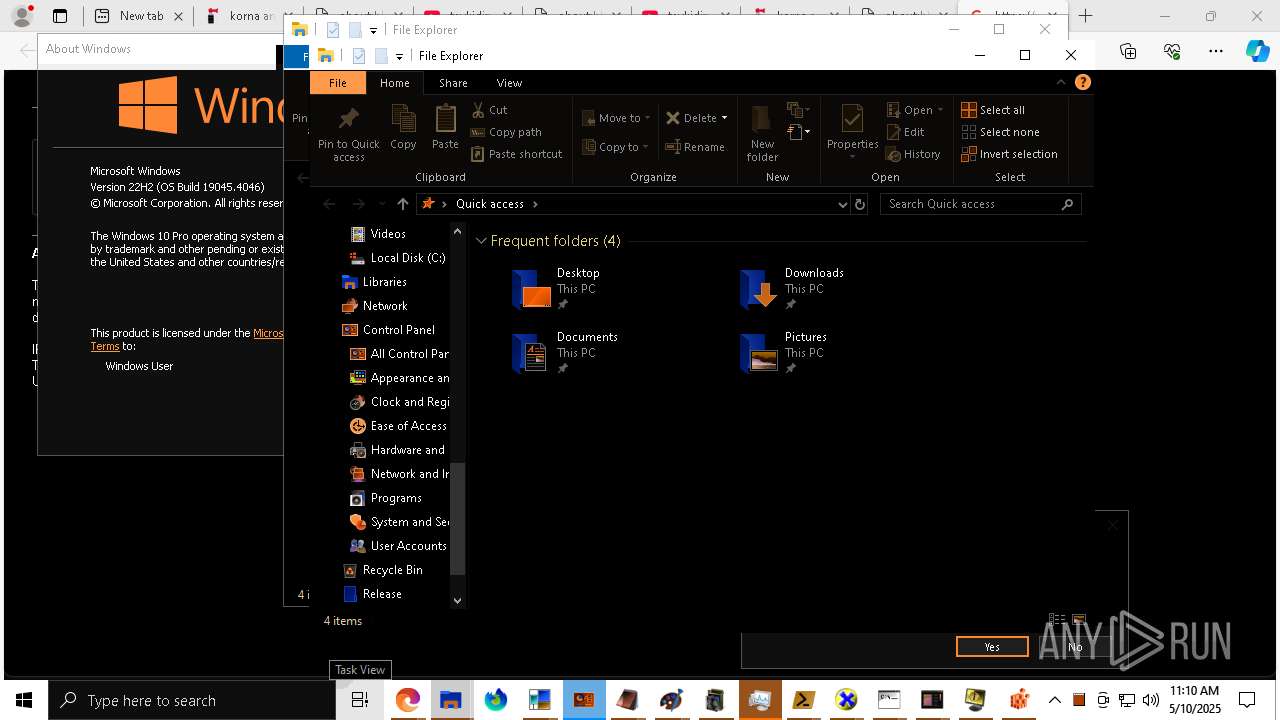Click the File Explorer taskbar icon
The width and height of the screenshot is (1280, 720).
pyautogui.click(x=451, y=700)
